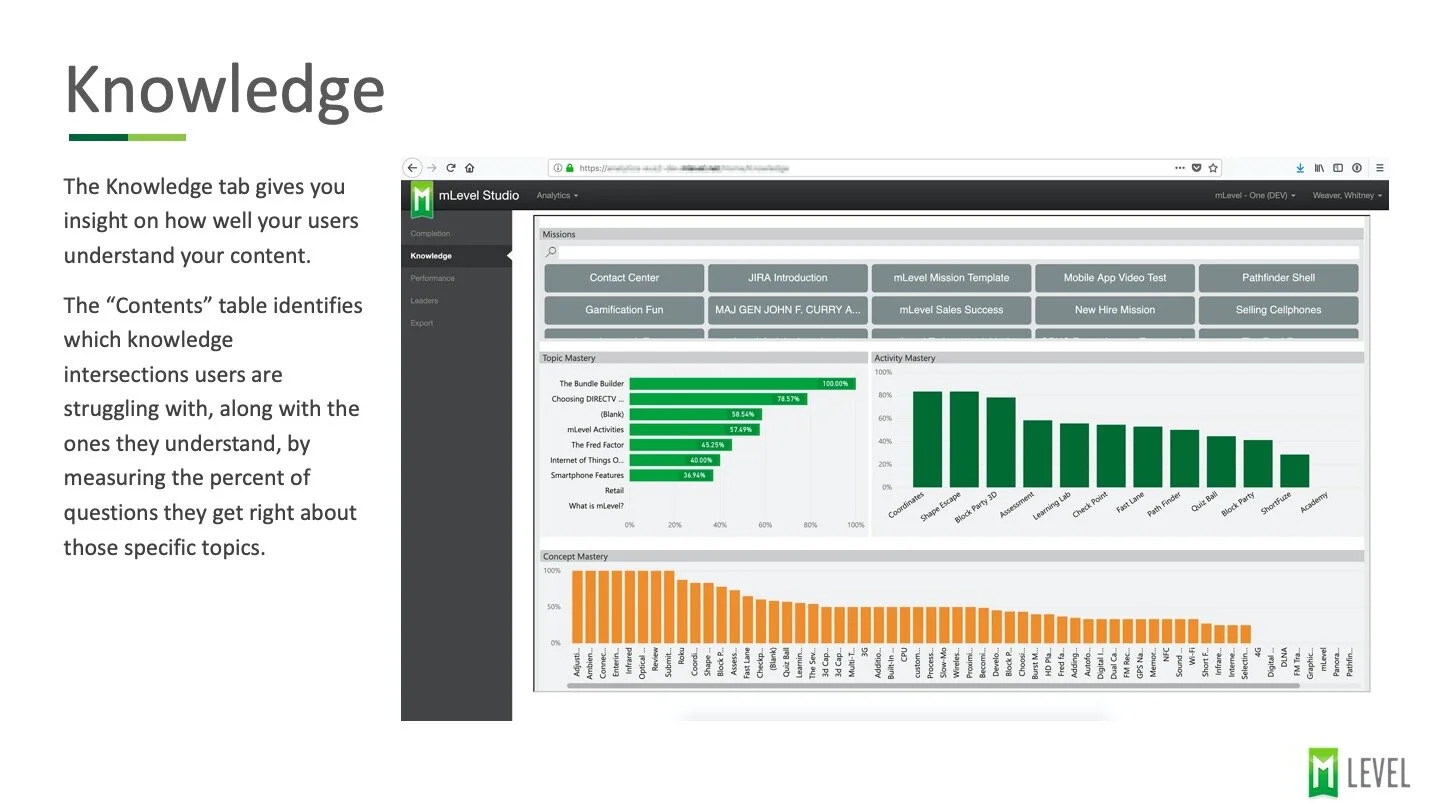Click the Path Finder activity bar

[x=1185, y=458]
